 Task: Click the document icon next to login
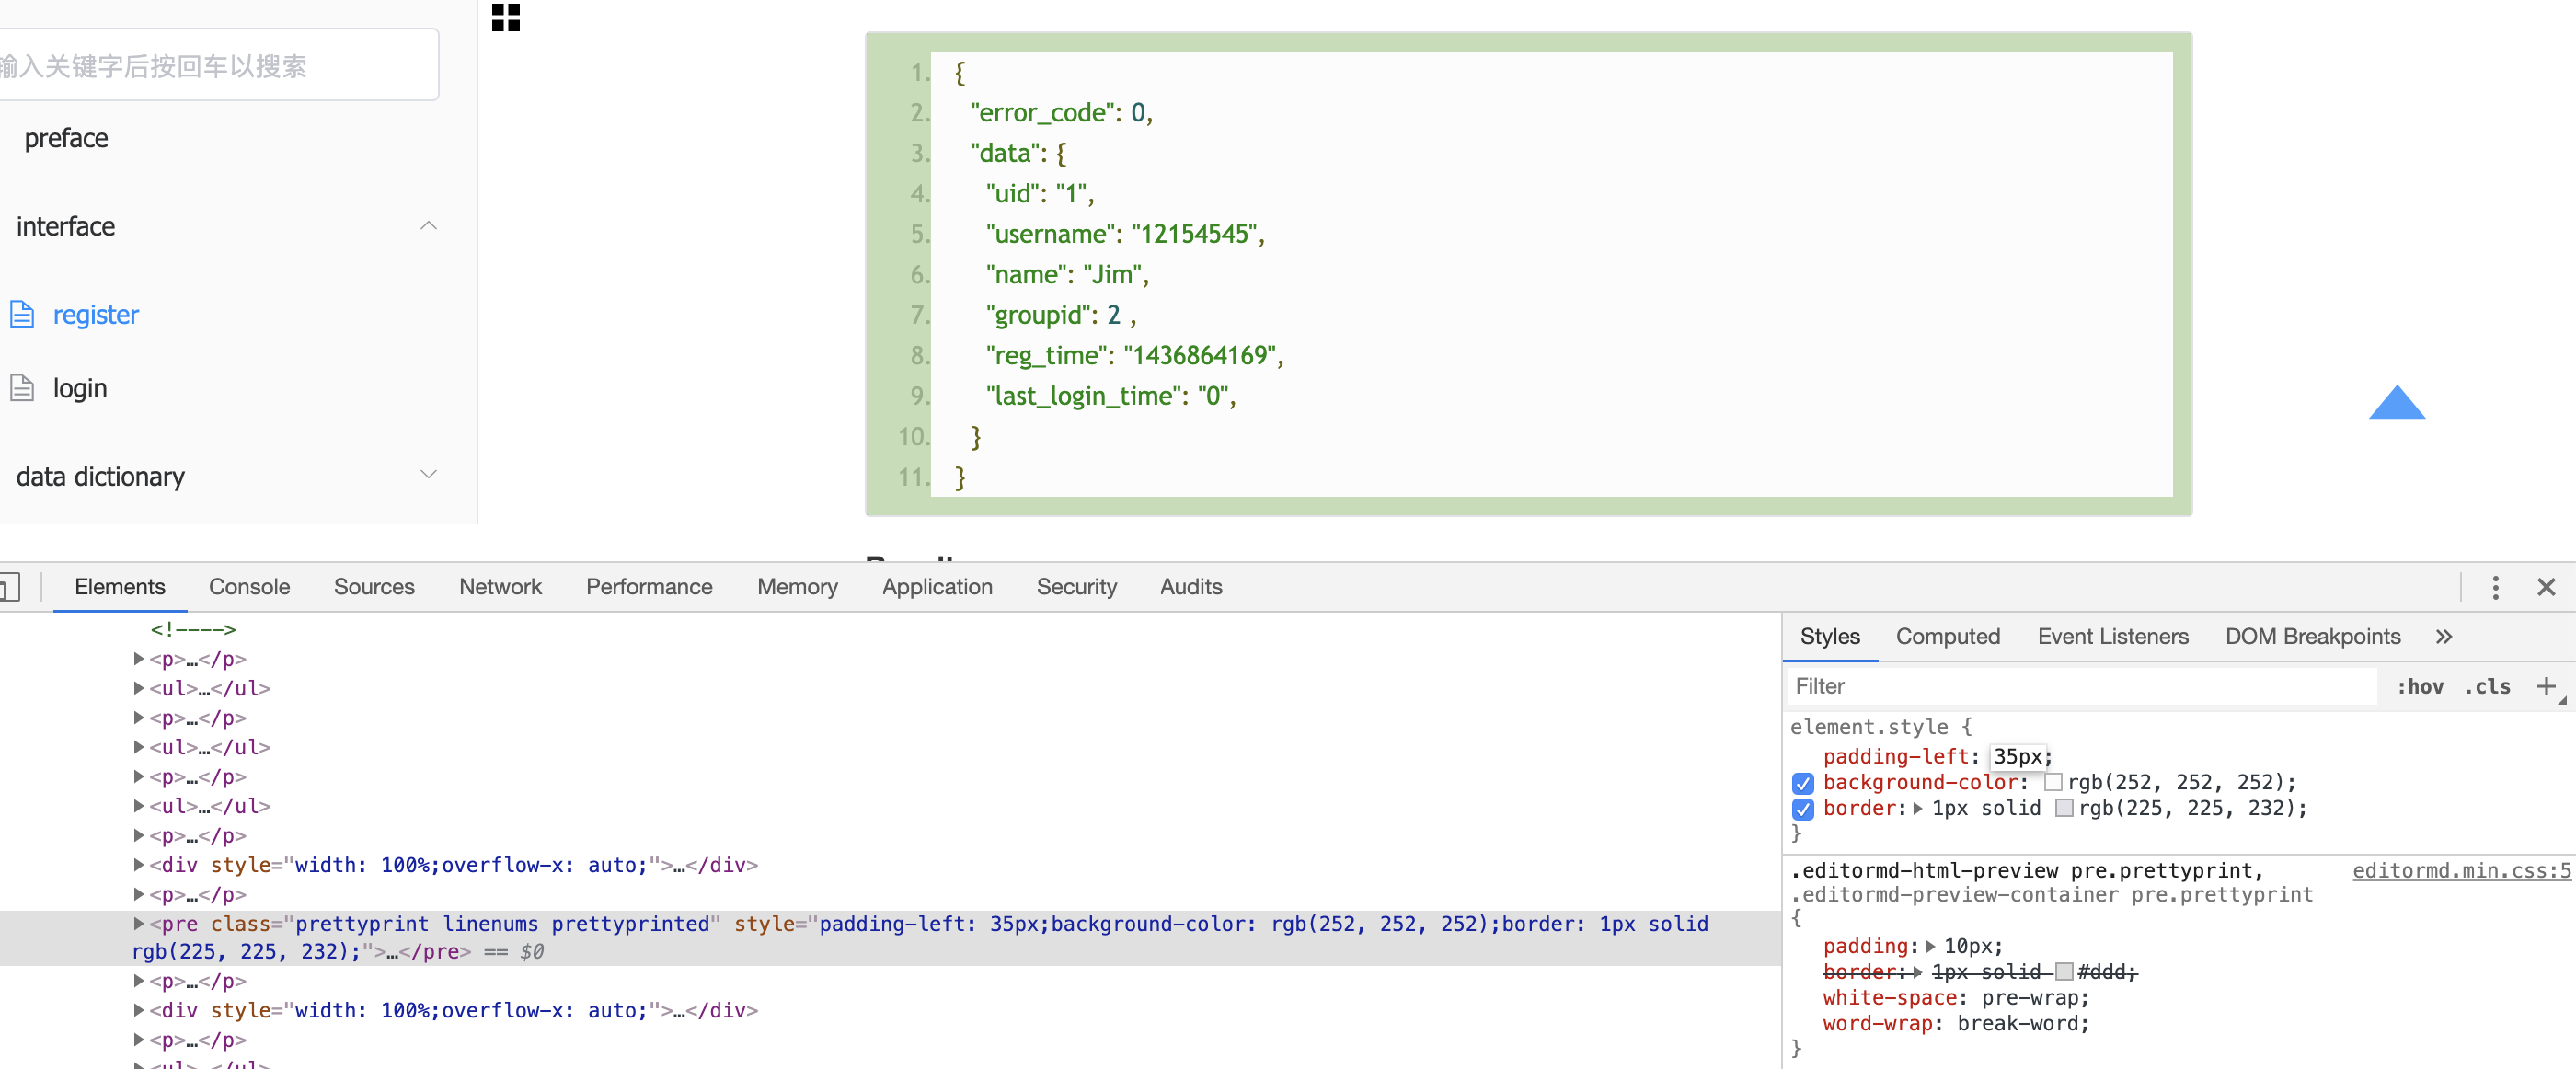point(22,387)
